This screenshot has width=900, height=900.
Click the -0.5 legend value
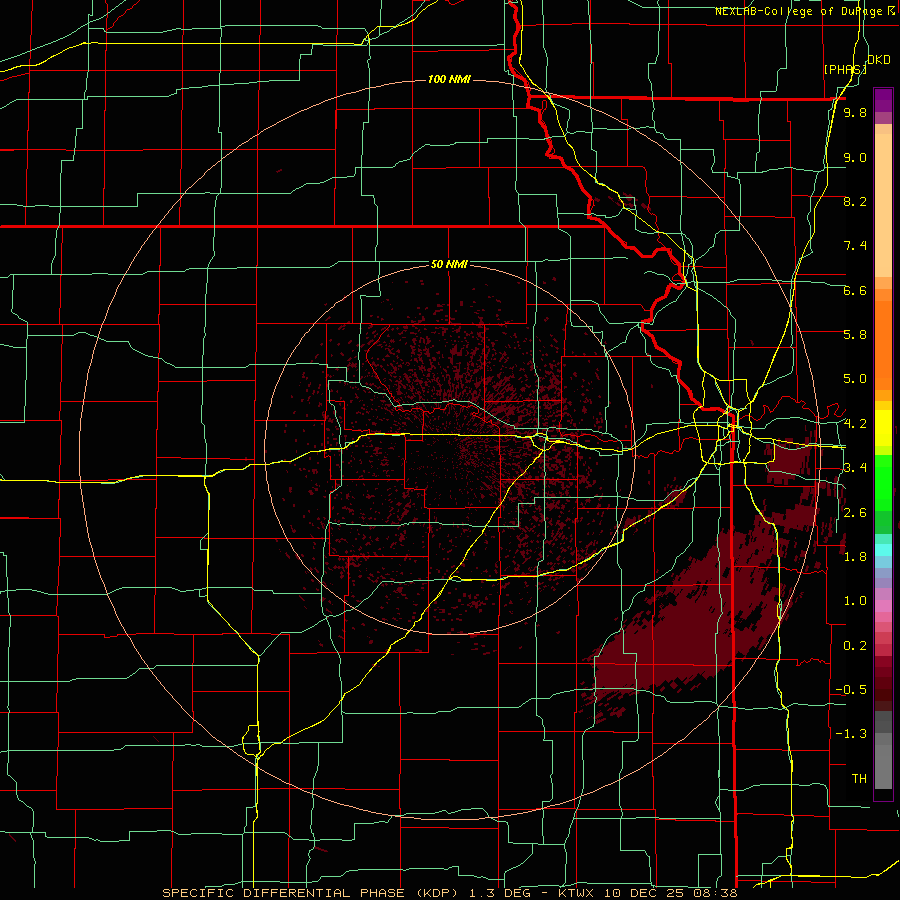click(851, 690)
